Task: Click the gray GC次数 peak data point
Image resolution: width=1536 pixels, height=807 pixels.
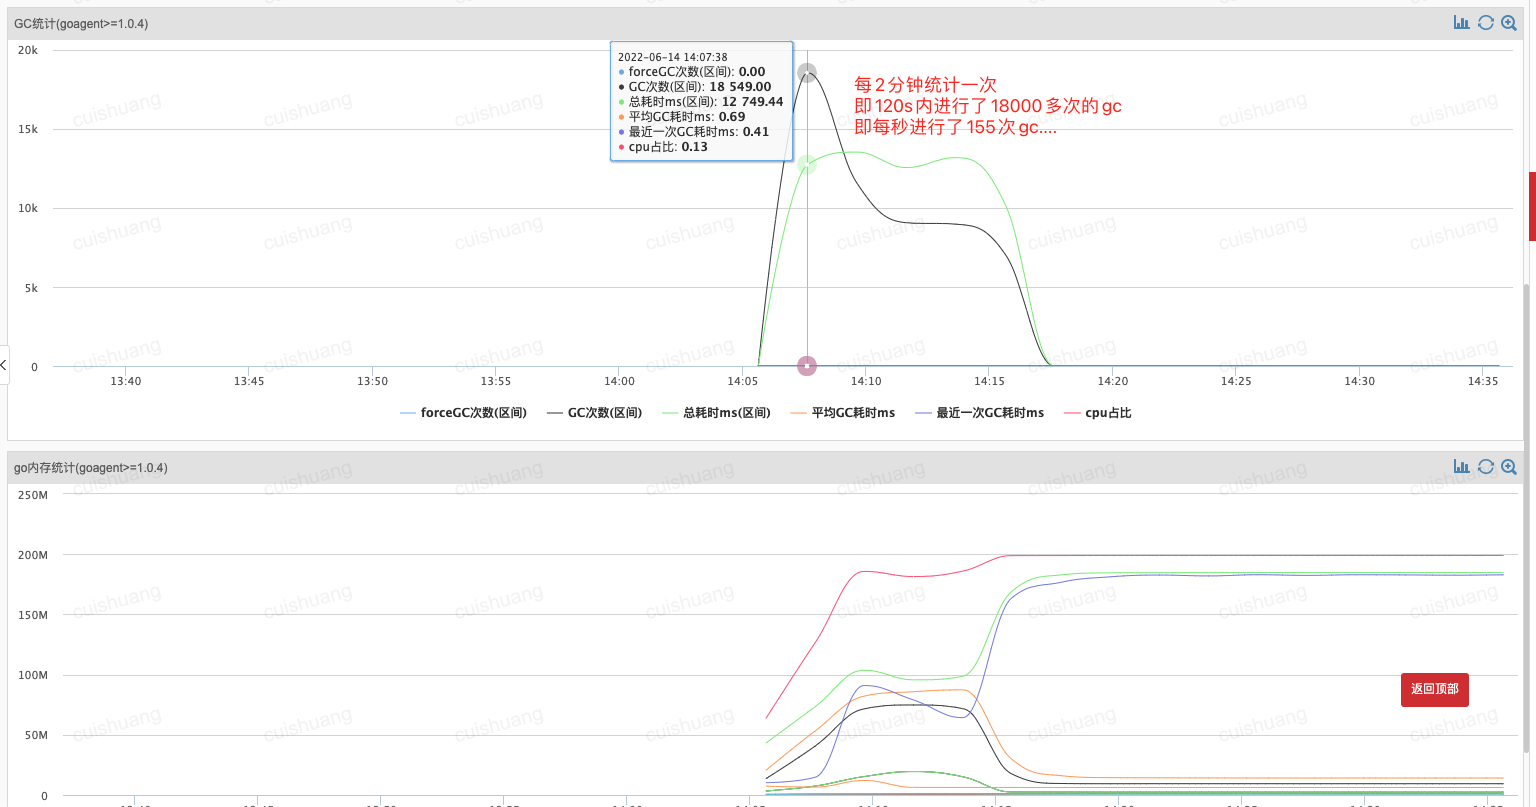Action: click(x=807, y=72)
